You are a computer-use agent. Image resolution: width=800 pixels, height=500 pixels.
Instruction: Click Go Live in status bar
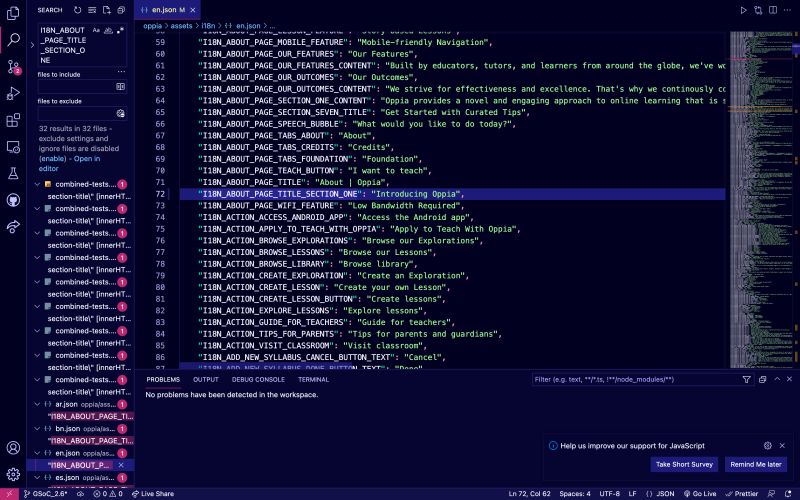[x=700, y=494]
